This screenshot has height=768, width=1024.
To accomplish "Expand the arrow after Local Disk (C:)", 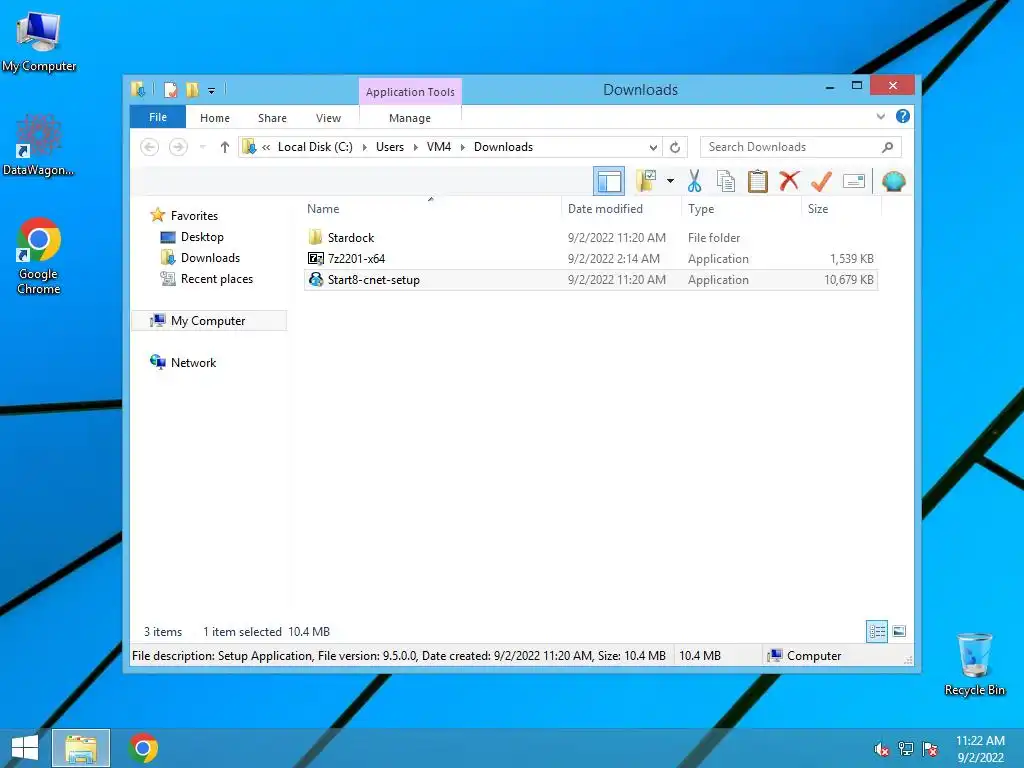I will [364, 147].
